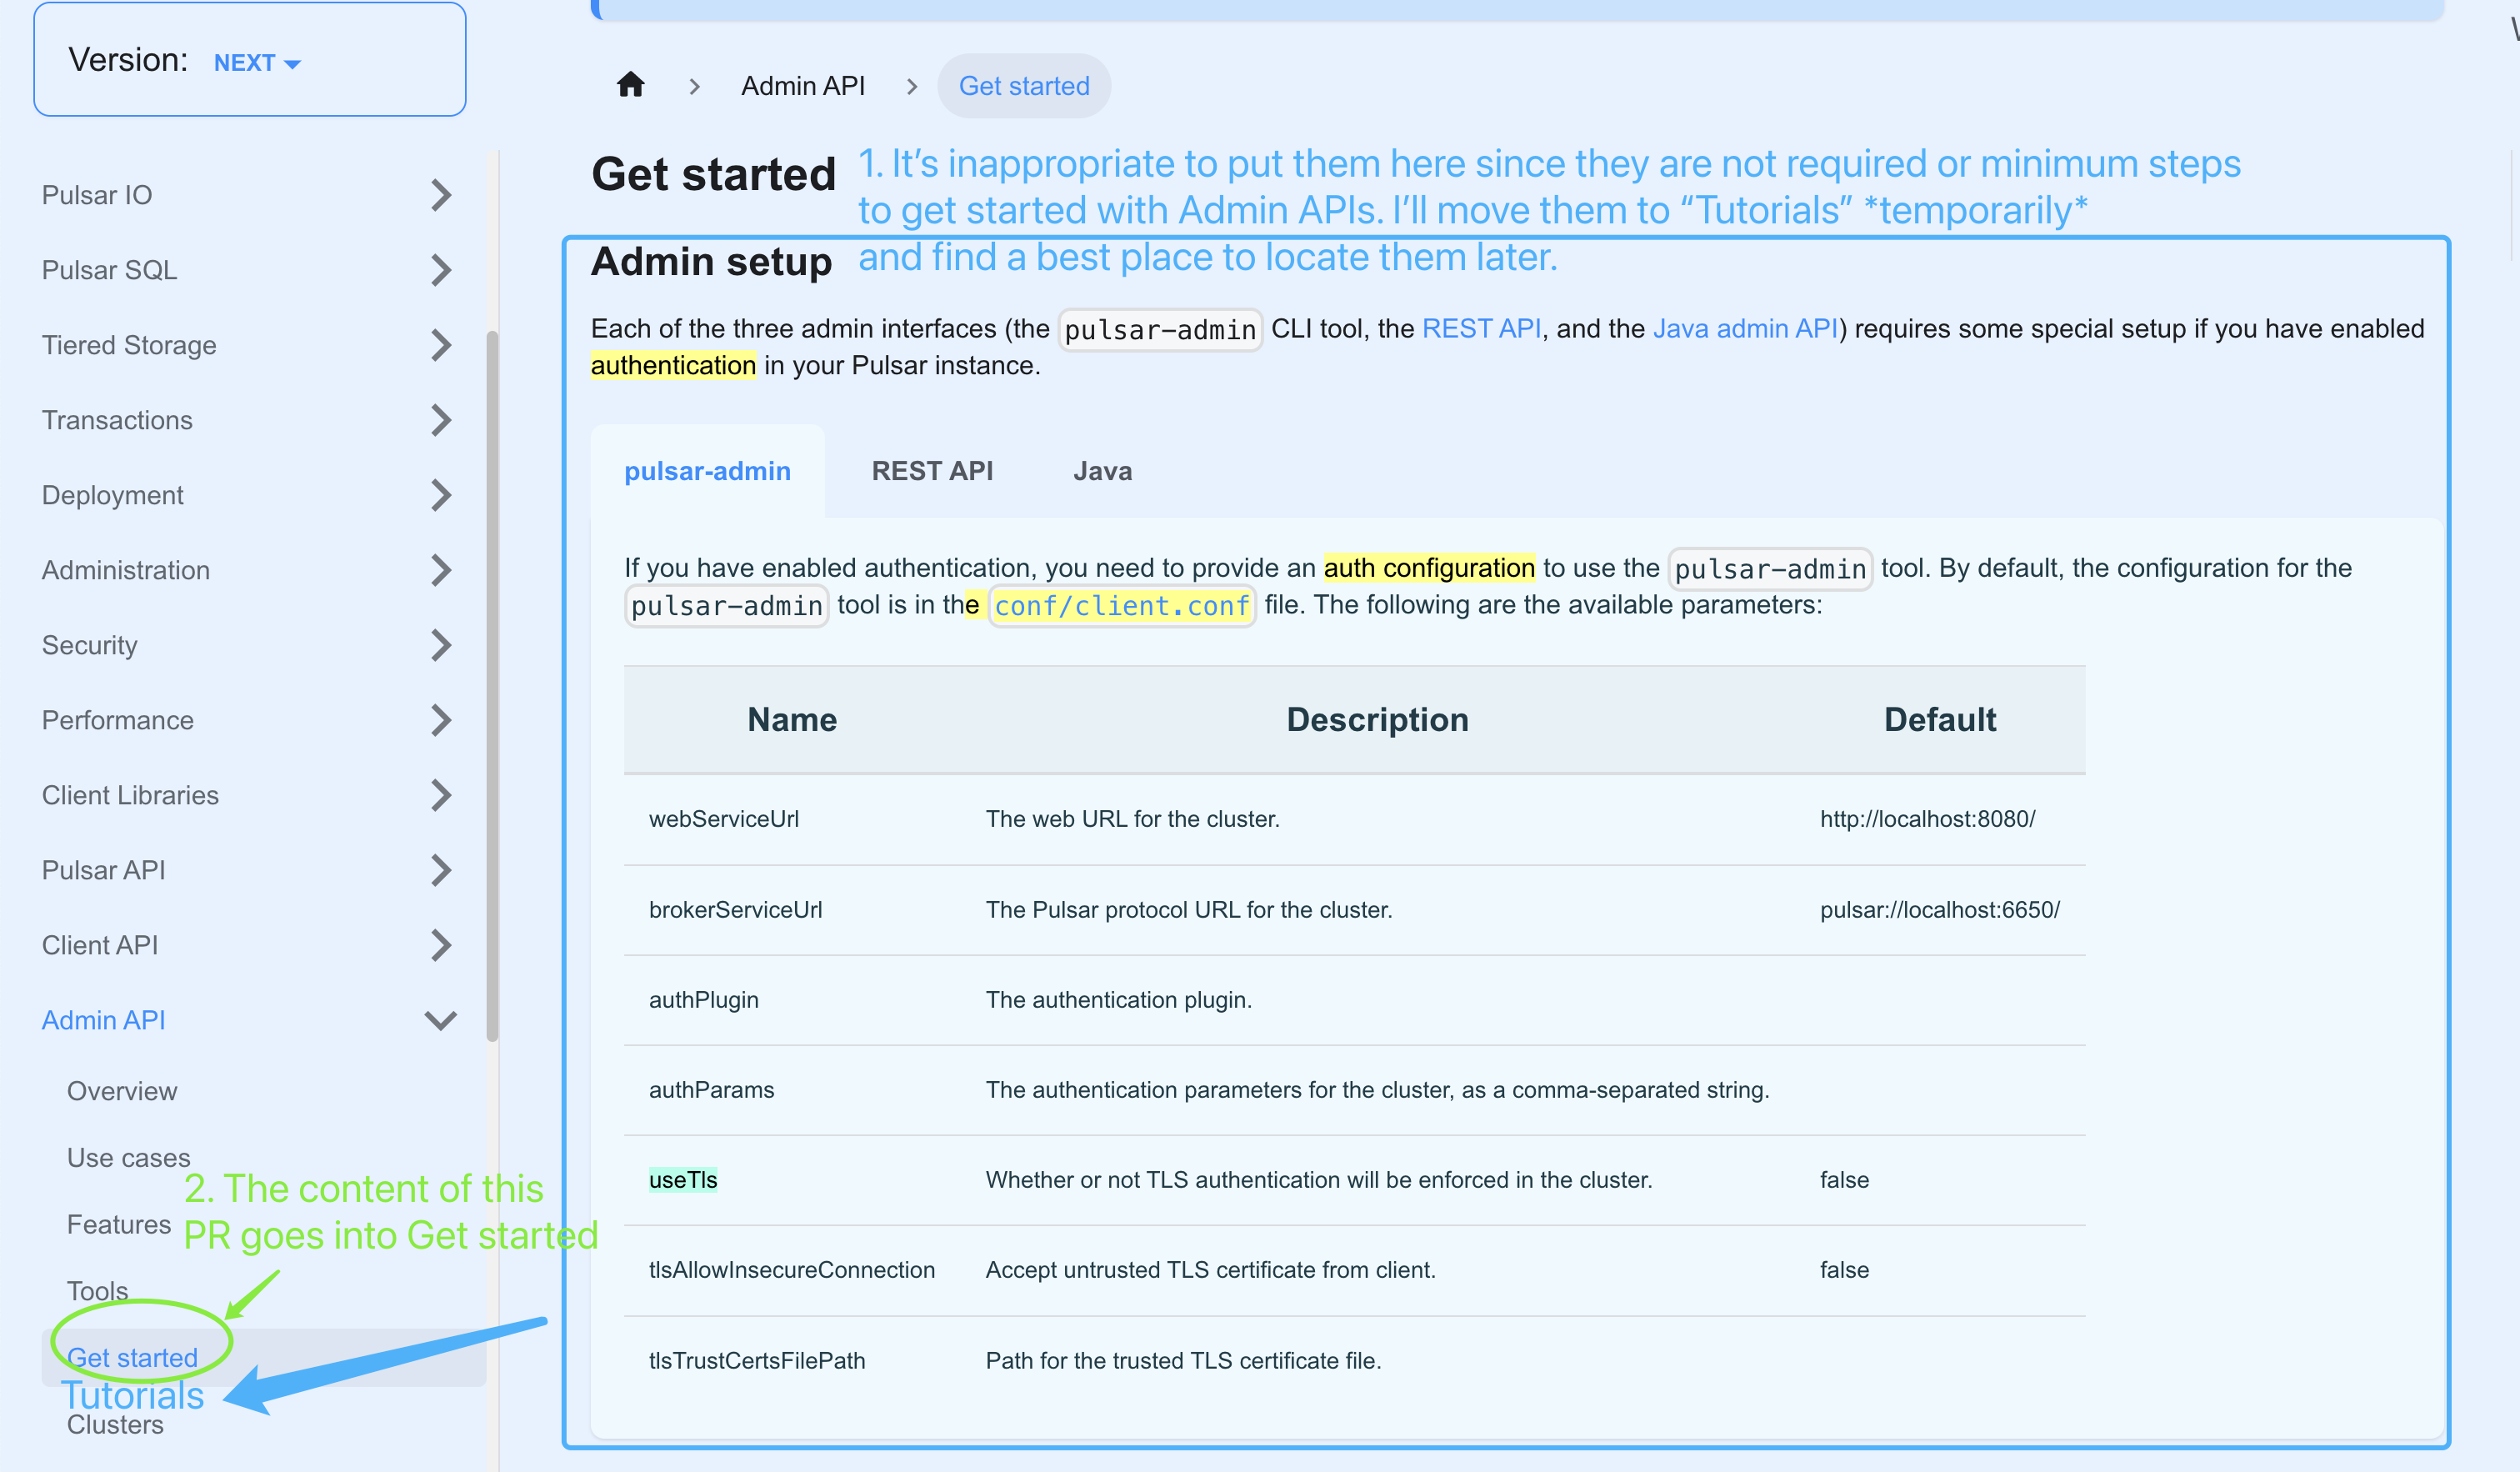Screen dimensions: 2520x1472
Task: Expand the Pulsar IO chevron
Action: (441, 195)
